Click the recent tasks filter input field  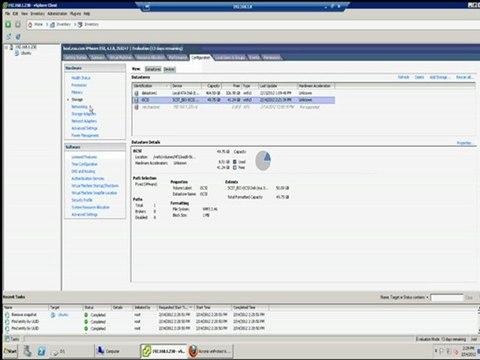(x=447, y=297)
